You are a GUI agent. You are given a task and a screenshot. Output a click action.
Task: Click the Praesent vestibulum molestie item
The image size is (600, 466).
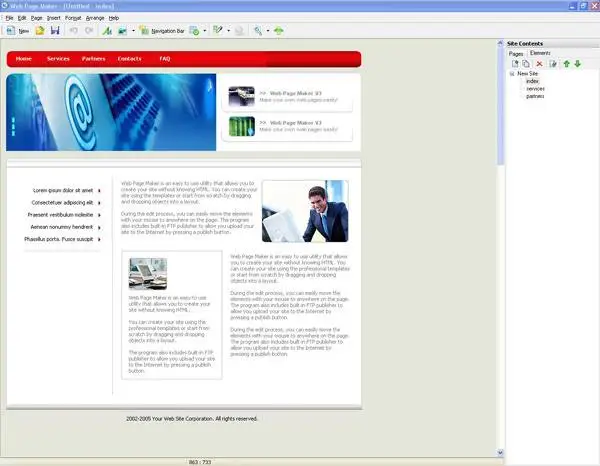coord(60,215)
